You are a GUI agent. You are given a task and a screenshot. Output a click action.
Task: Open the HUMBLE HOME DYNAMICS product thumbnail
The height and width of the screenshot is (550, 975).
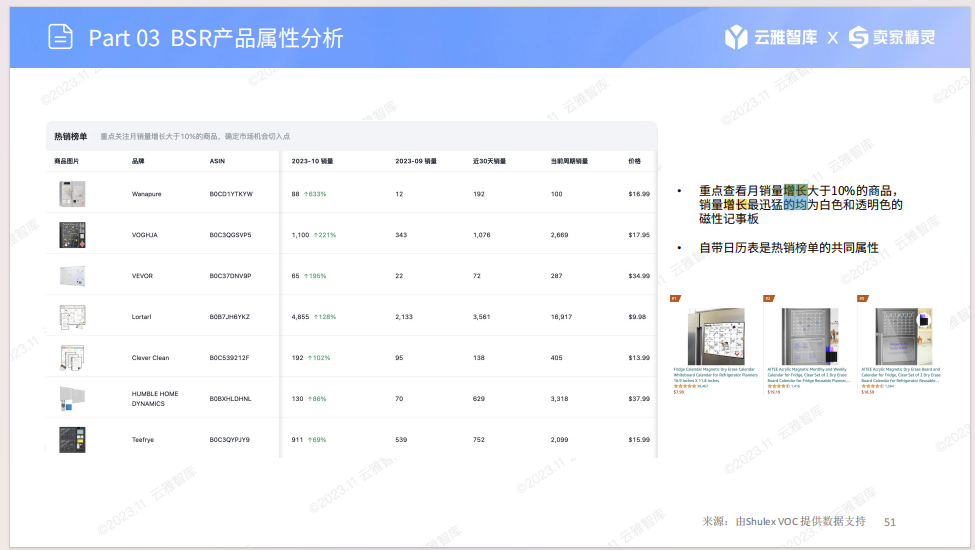tap(72, 399)
